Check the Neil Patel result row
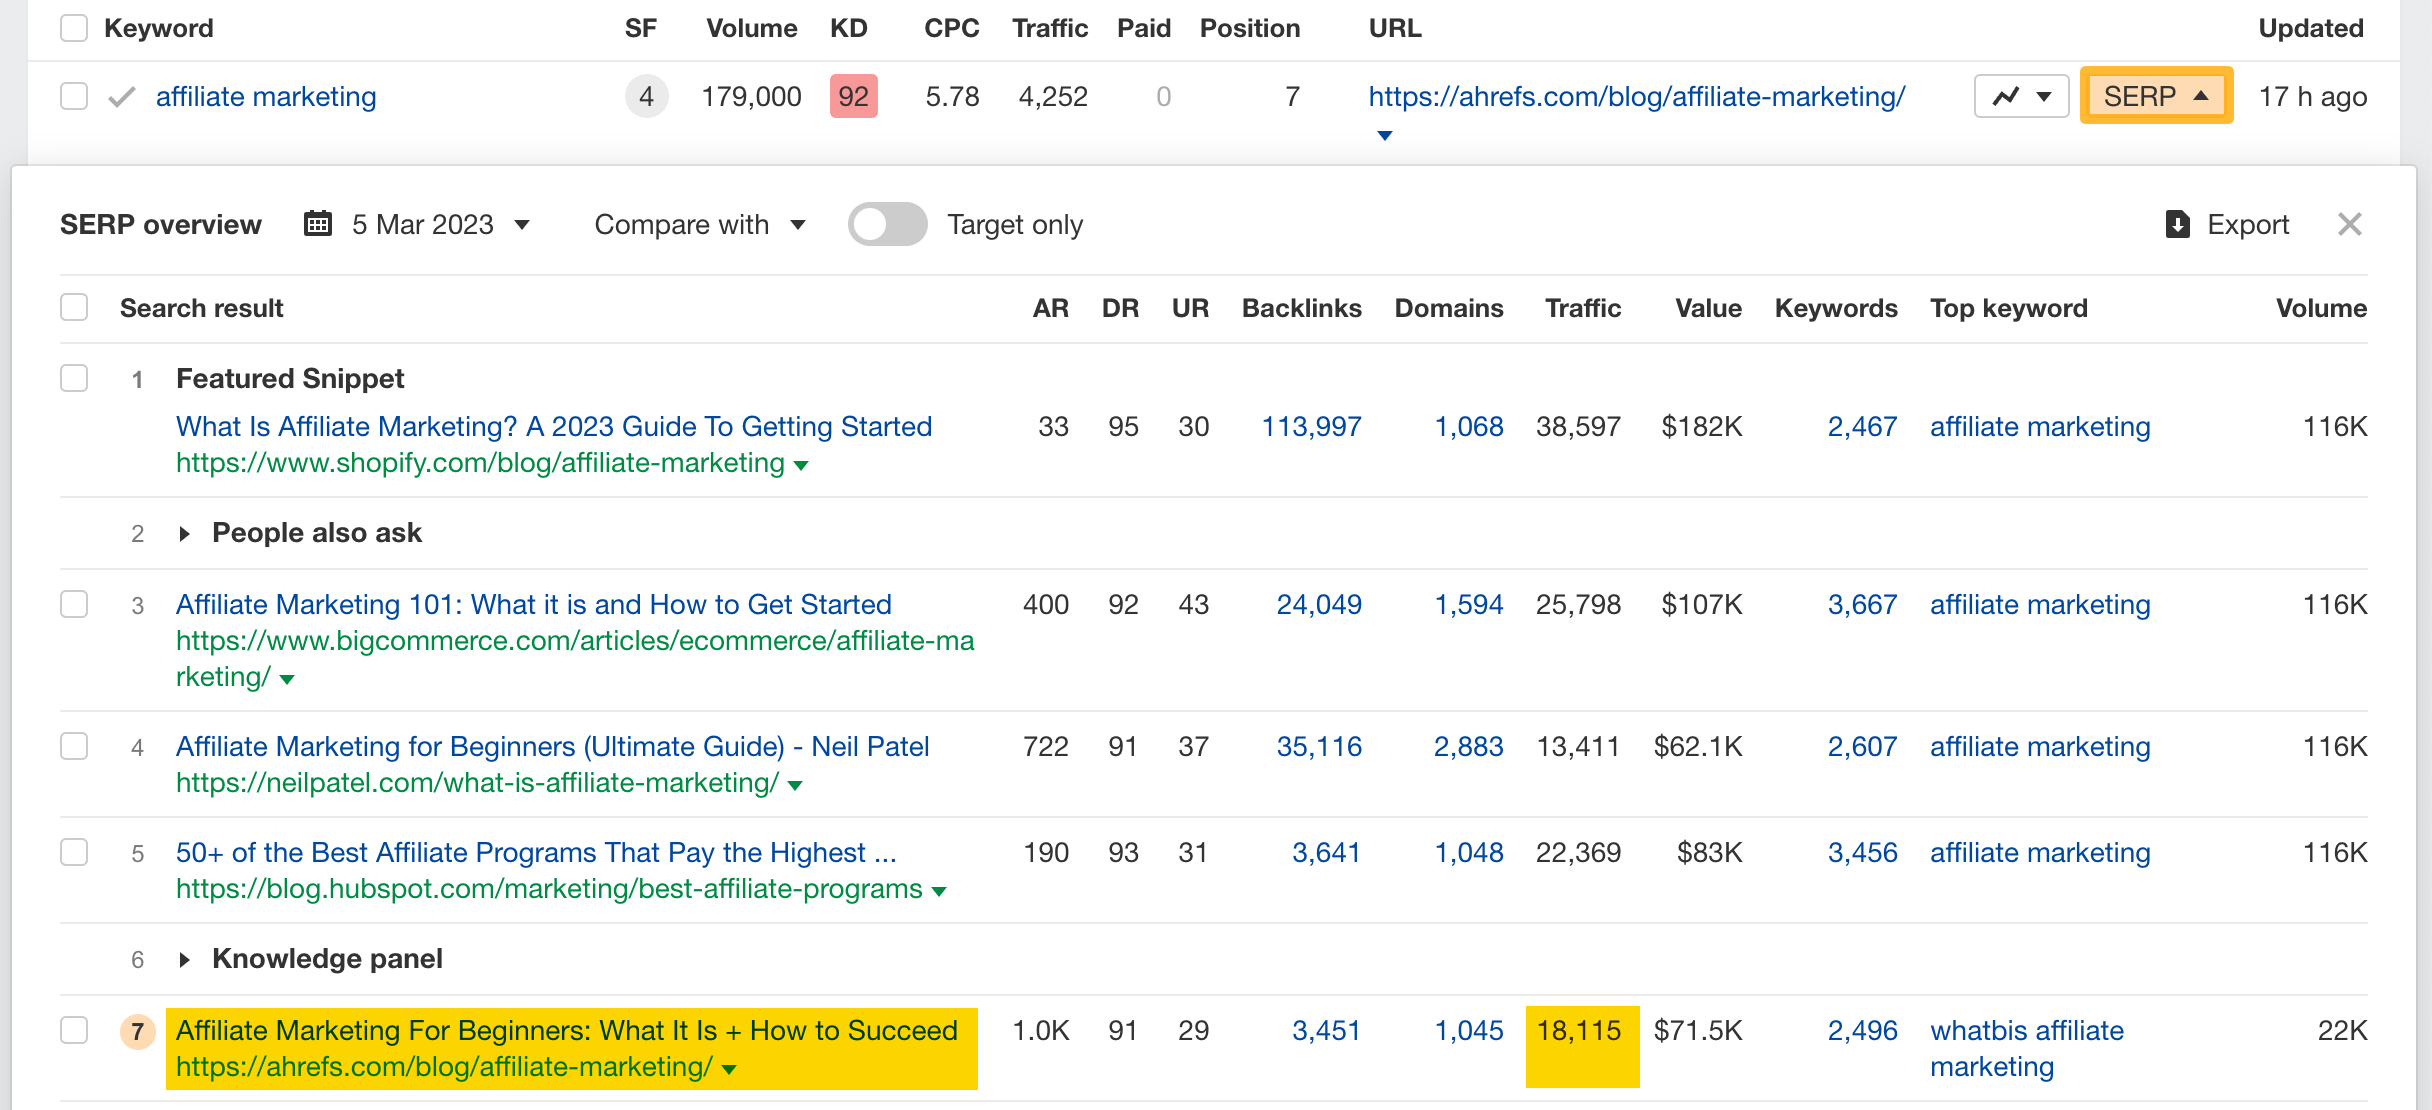The height and width of the screenshot is (1110, 2432). coord(74,747)
